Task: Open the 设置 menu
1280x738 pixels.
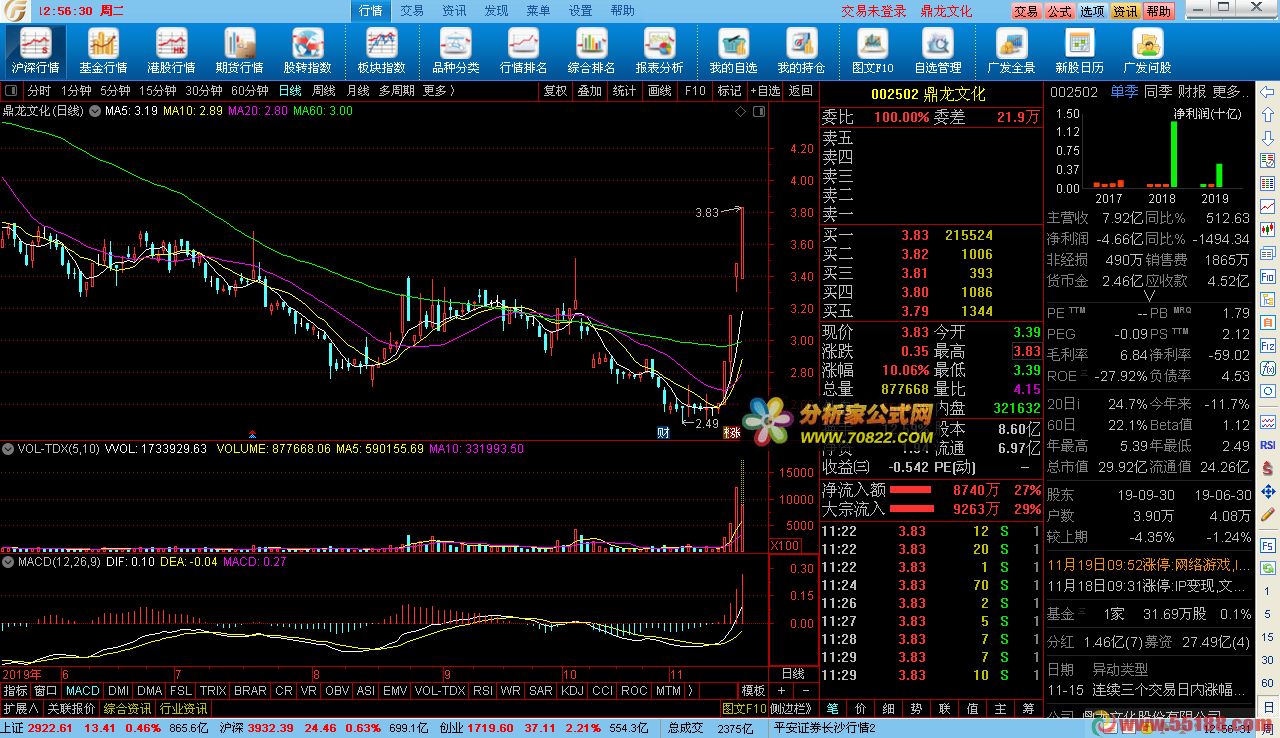Action: coord(580,11)
